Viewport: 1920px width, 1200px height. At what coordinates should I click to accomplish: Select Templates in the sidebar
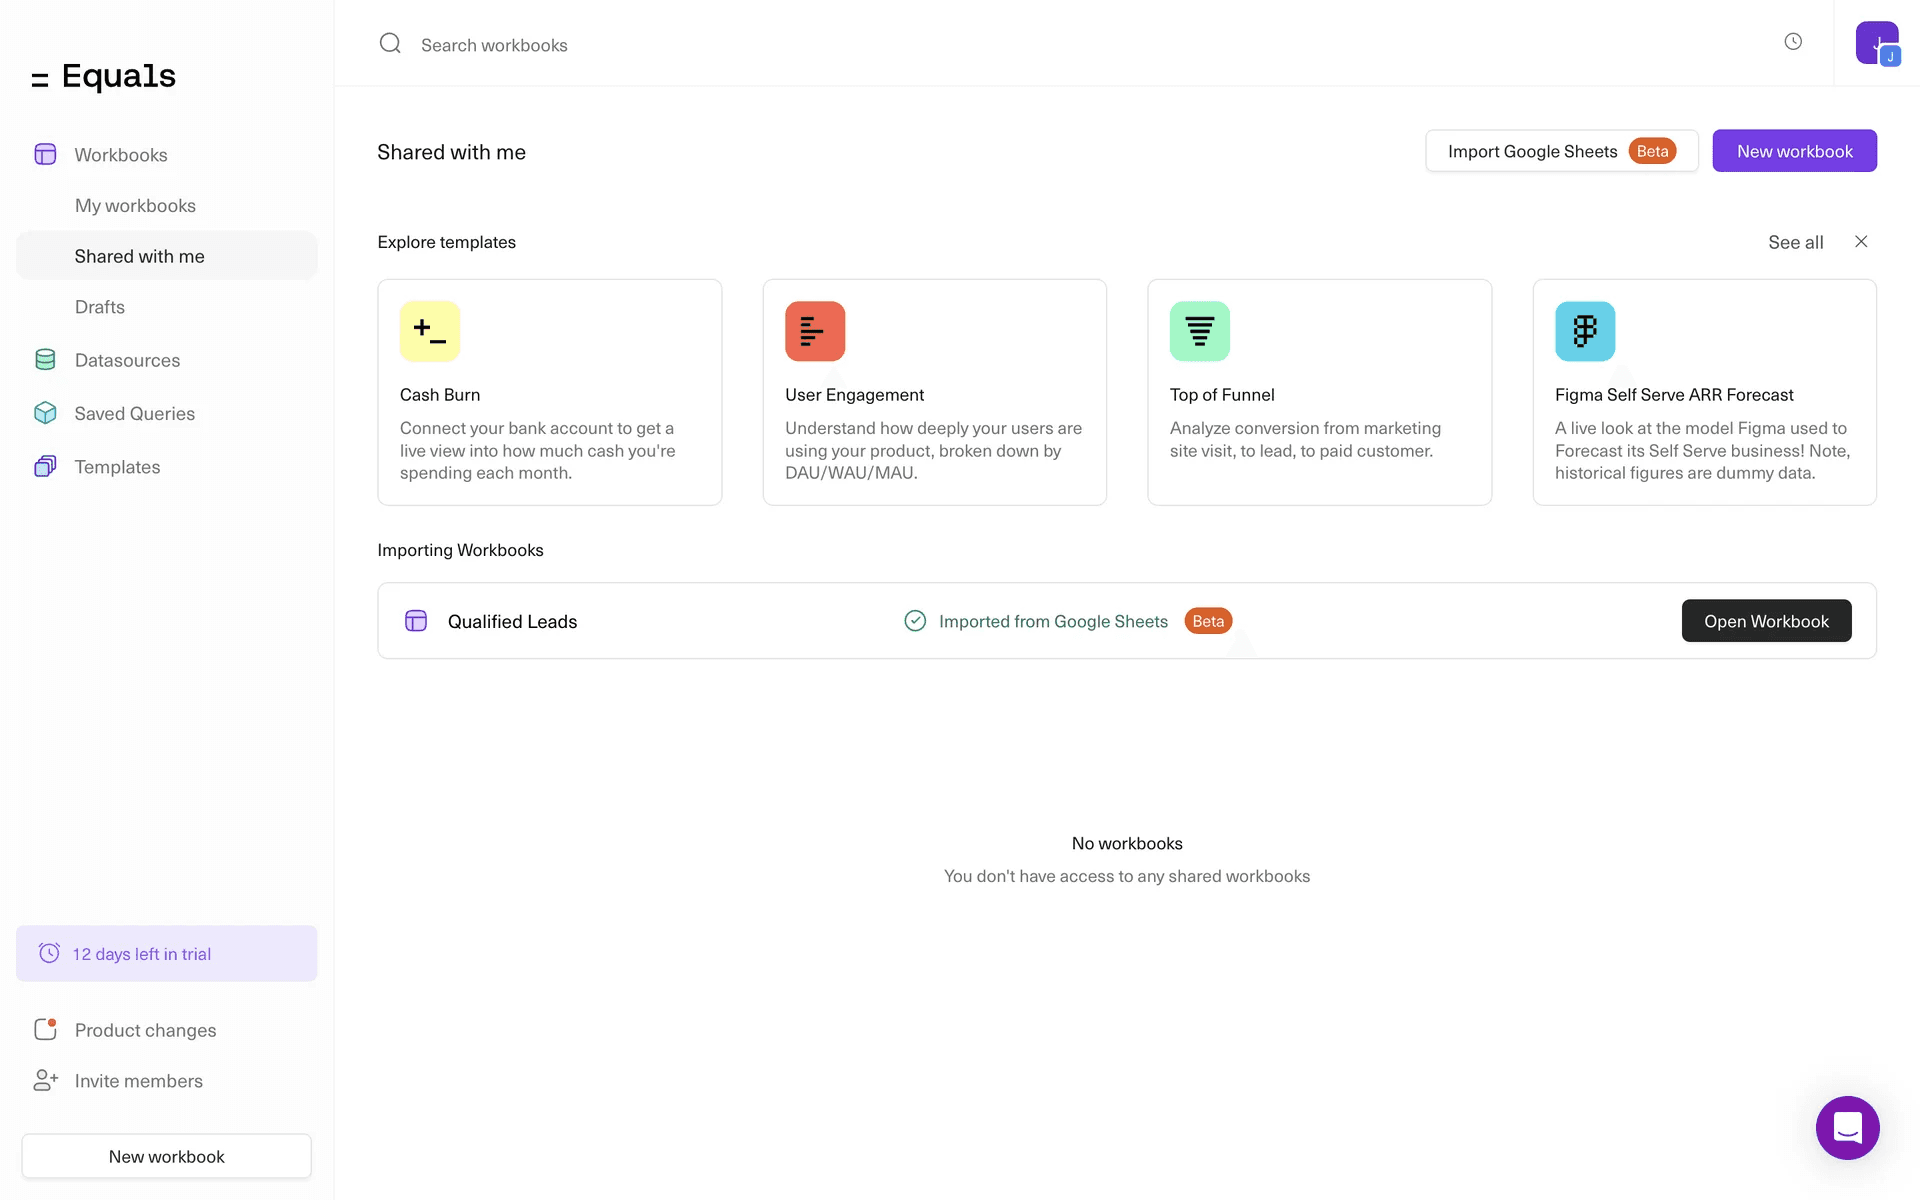coord(117,467)
